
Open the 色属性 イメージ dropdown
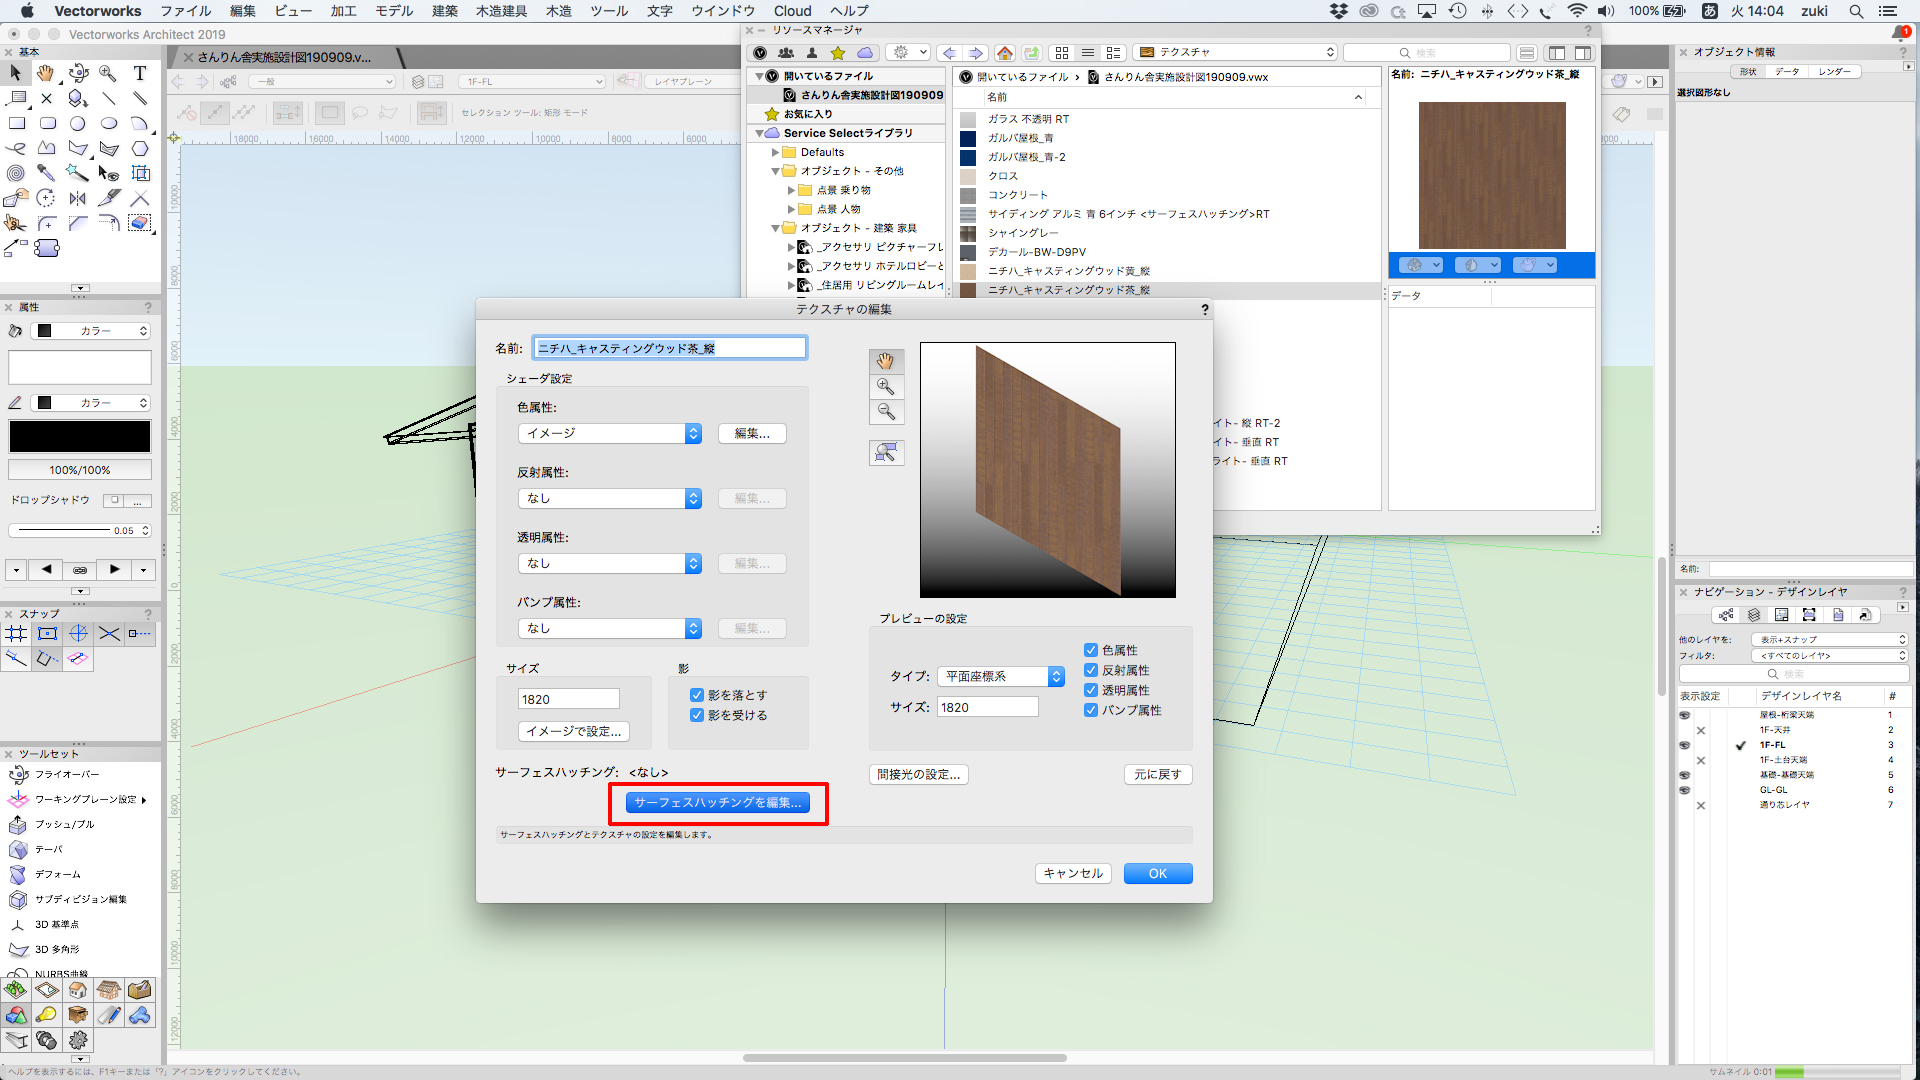(x=610, y=433)
